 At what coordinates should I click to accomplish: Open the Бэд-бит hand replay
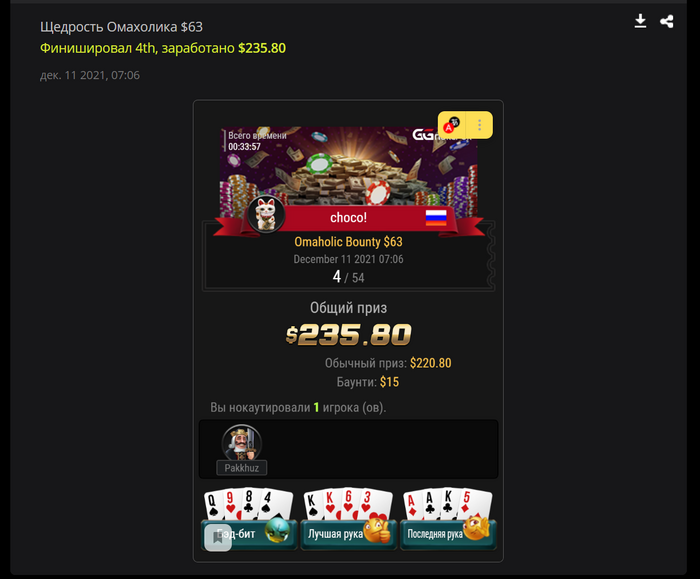[249, 534]
